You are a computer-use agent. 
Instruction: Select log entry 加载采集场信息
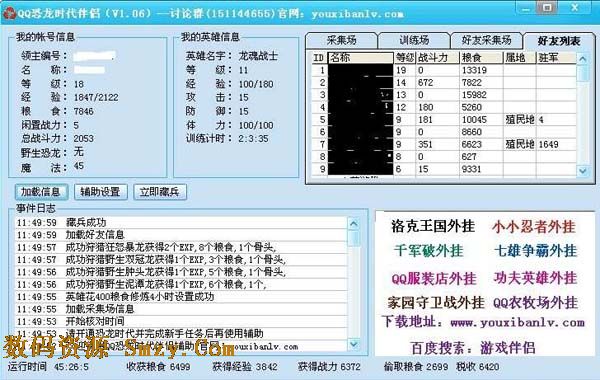(181, 309)
